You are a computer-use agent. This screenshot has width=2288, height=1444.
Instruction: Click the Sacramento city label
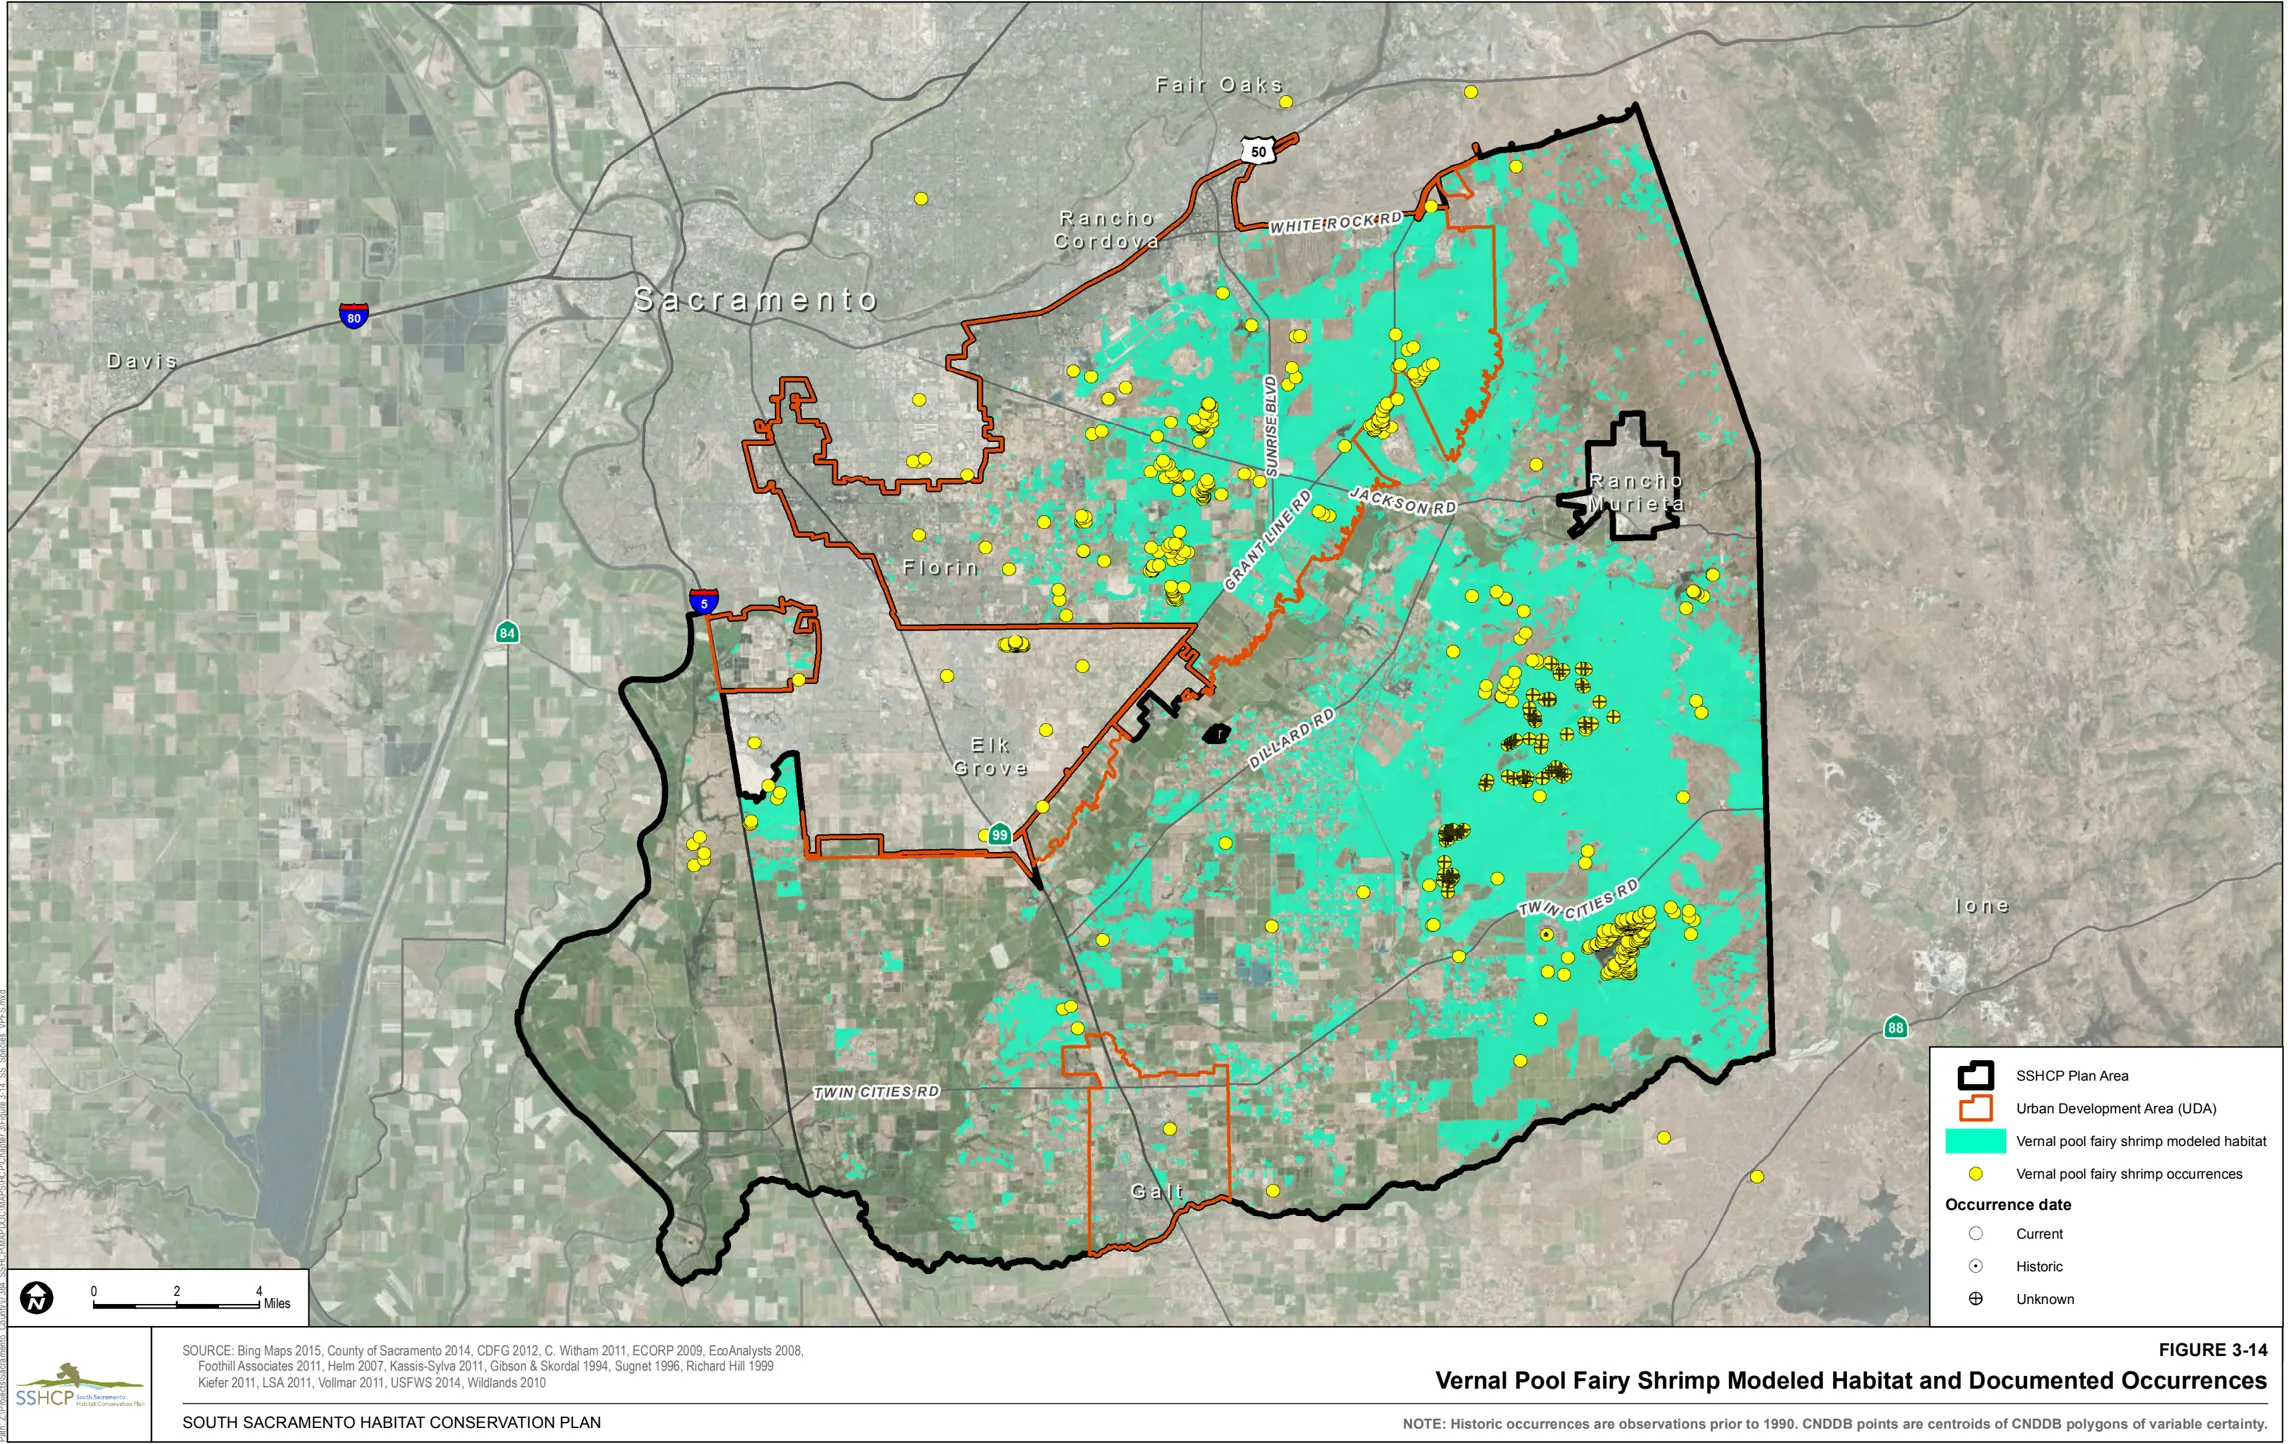[x=756, y=299]
